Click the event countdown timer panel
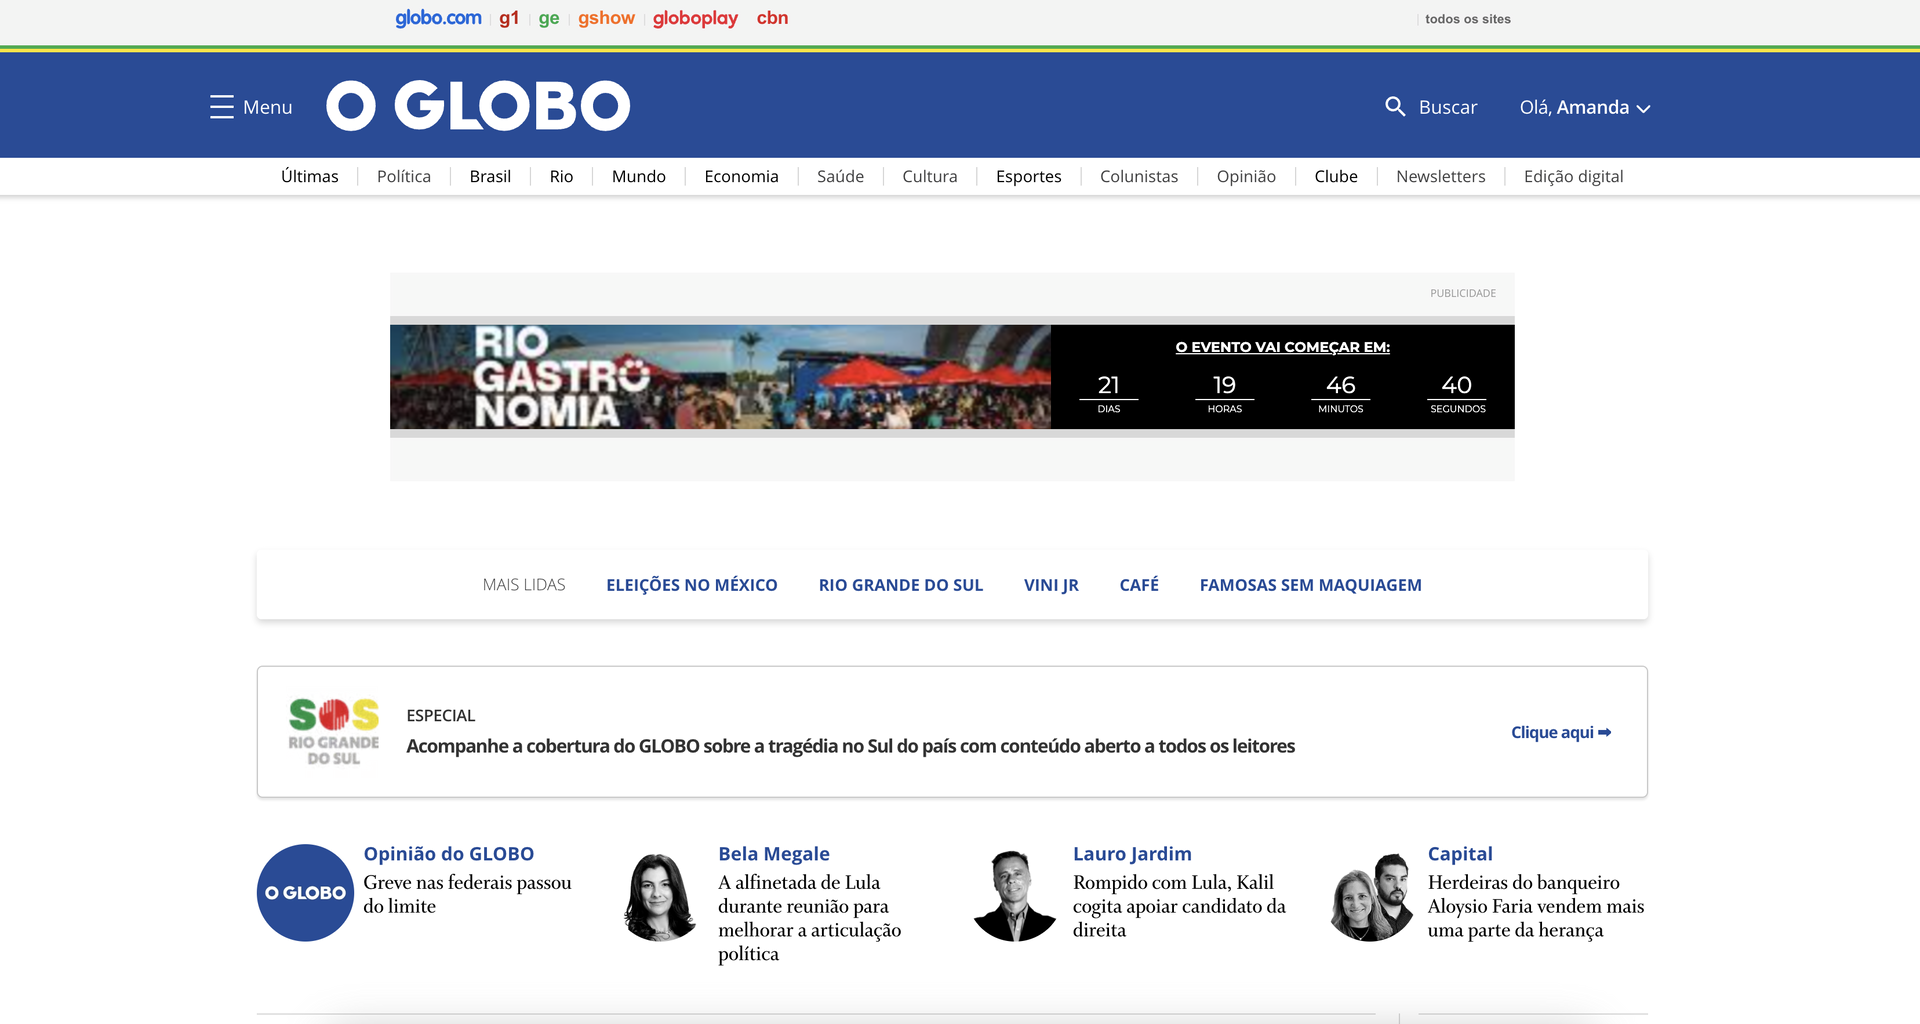Image resolution: width=1920 pixels, height=1024 pixels. tap(1283, 377)
